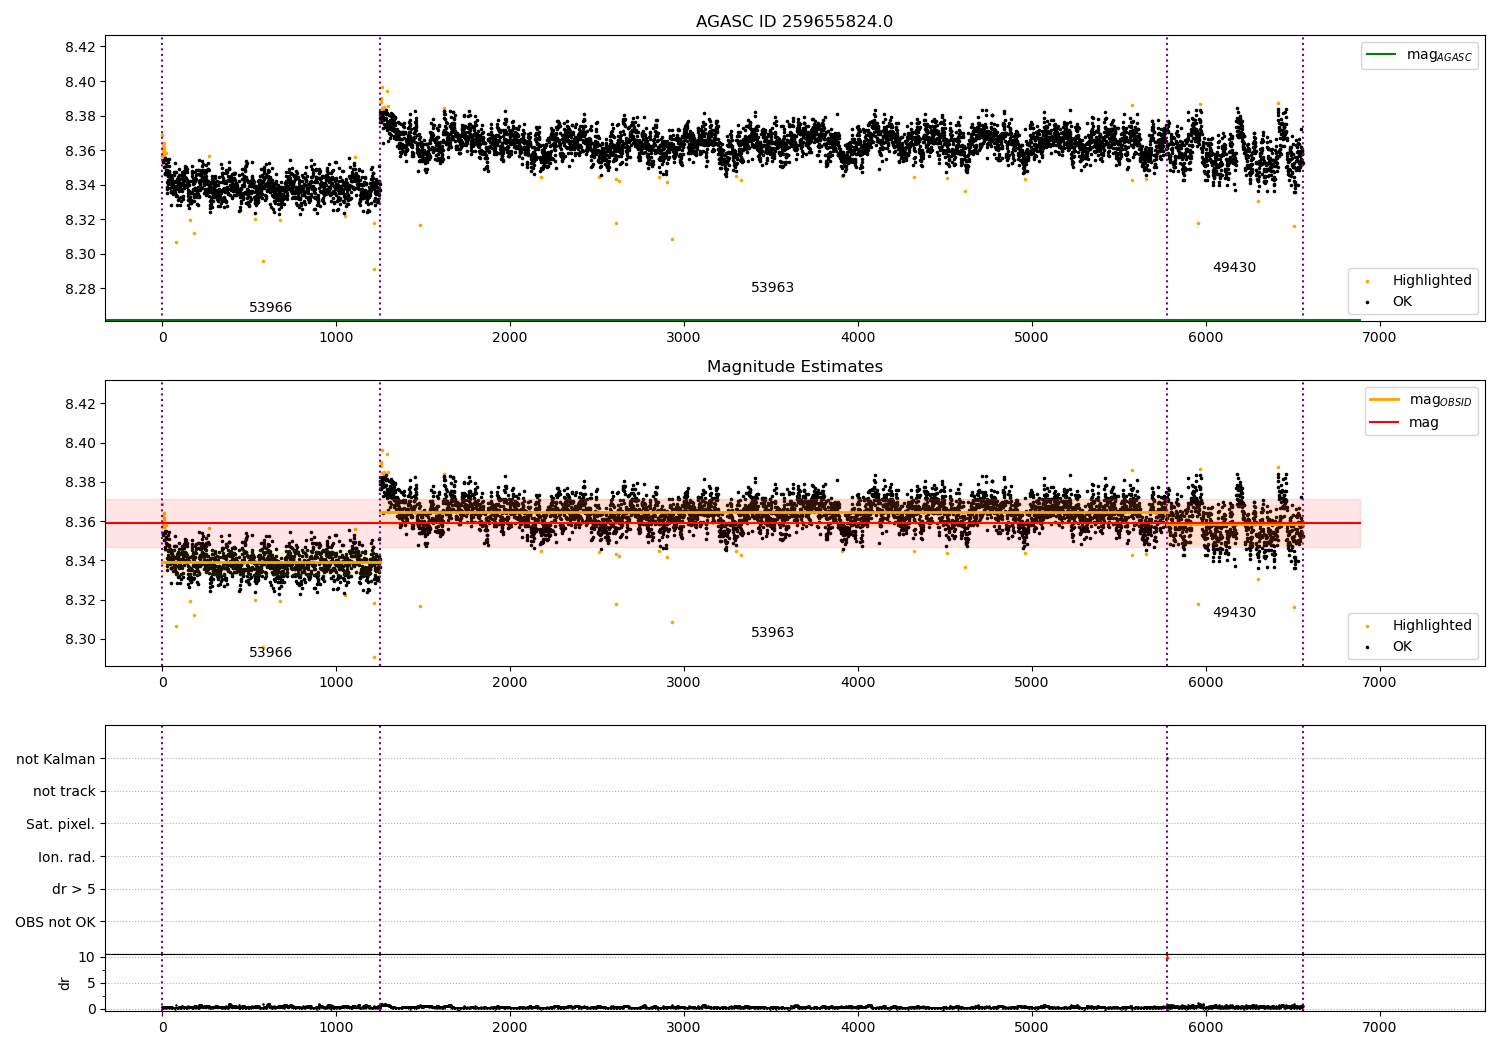
Task: Click the 'Sat. pixel.' row label
Action: point(60,825)
